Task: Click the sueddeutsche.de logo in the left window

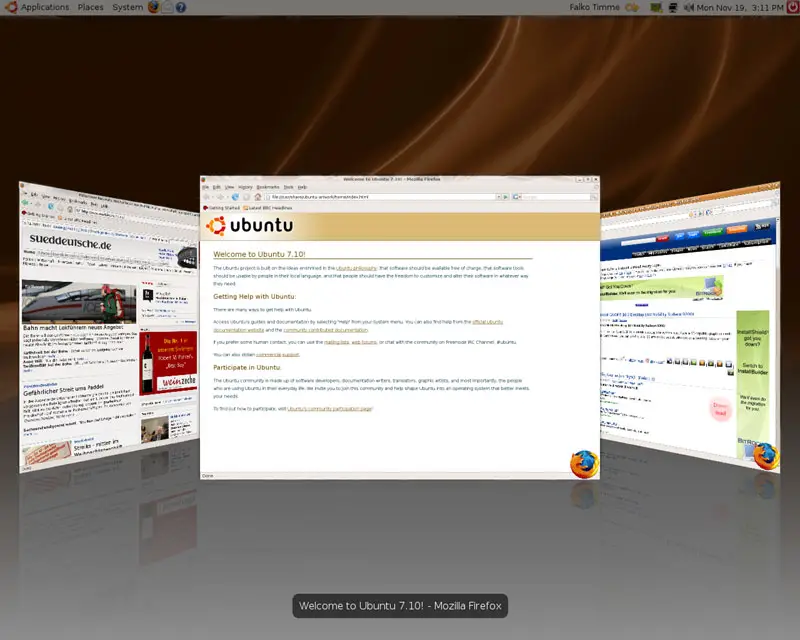Action: pos(70,241)
